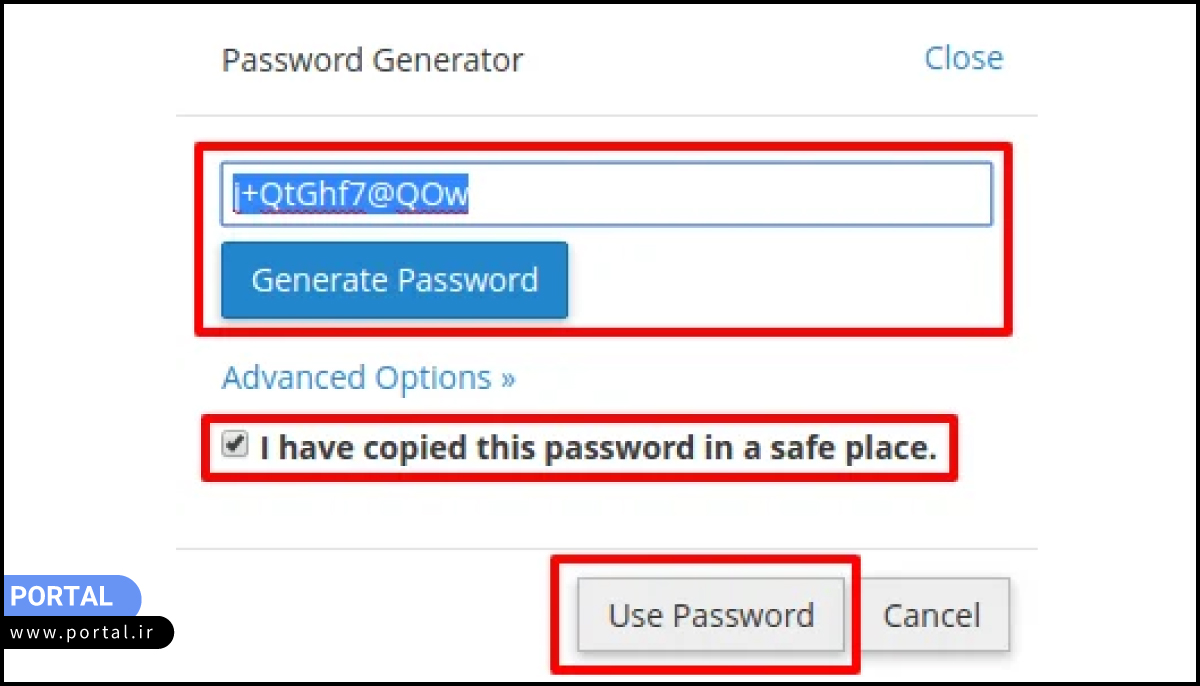The image size is (1200, 686).
Task: Apply the generated password with Use Password
Action: (711, 615)
